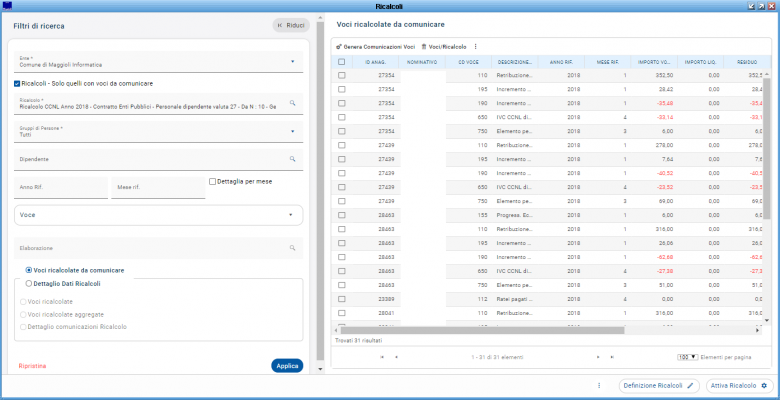The height and width of the screenshot is (400, 780).
Task: Click the Riduci collapse filters button
Action: (x=291, y=25)
